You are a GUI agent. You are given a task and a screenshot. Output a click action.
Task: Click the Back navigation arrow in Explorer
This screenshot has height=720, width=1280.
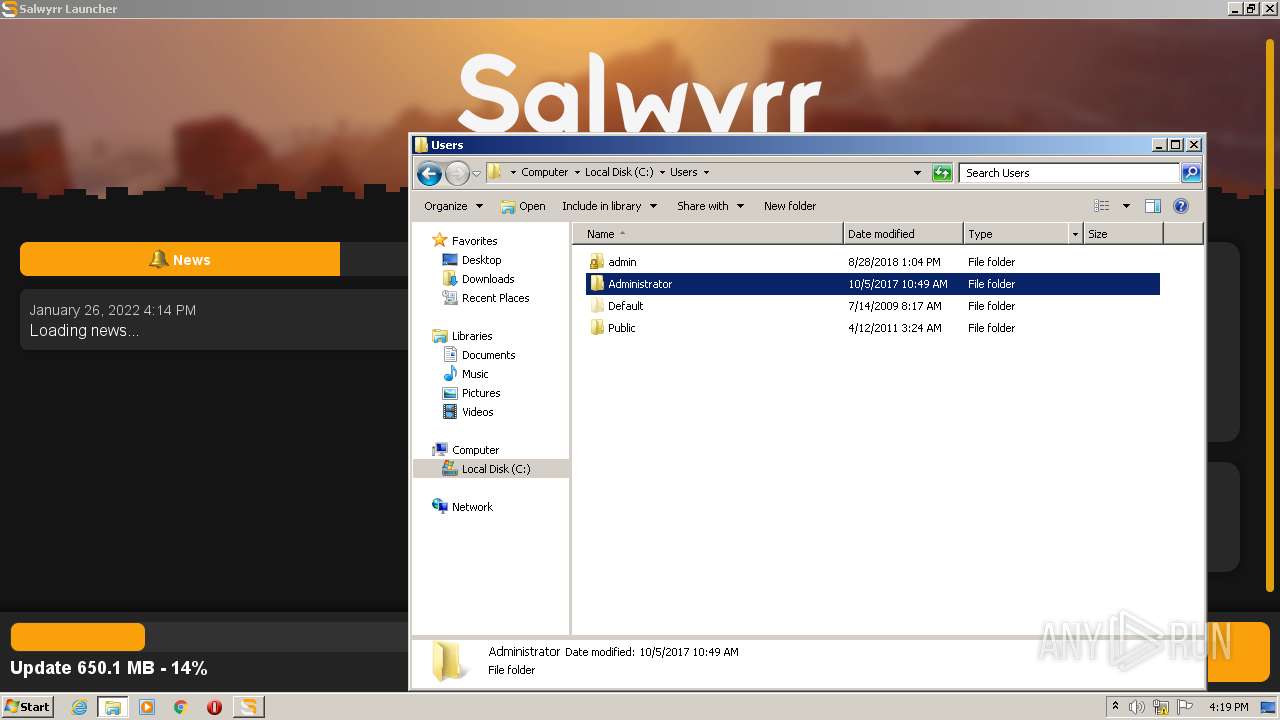429,173
